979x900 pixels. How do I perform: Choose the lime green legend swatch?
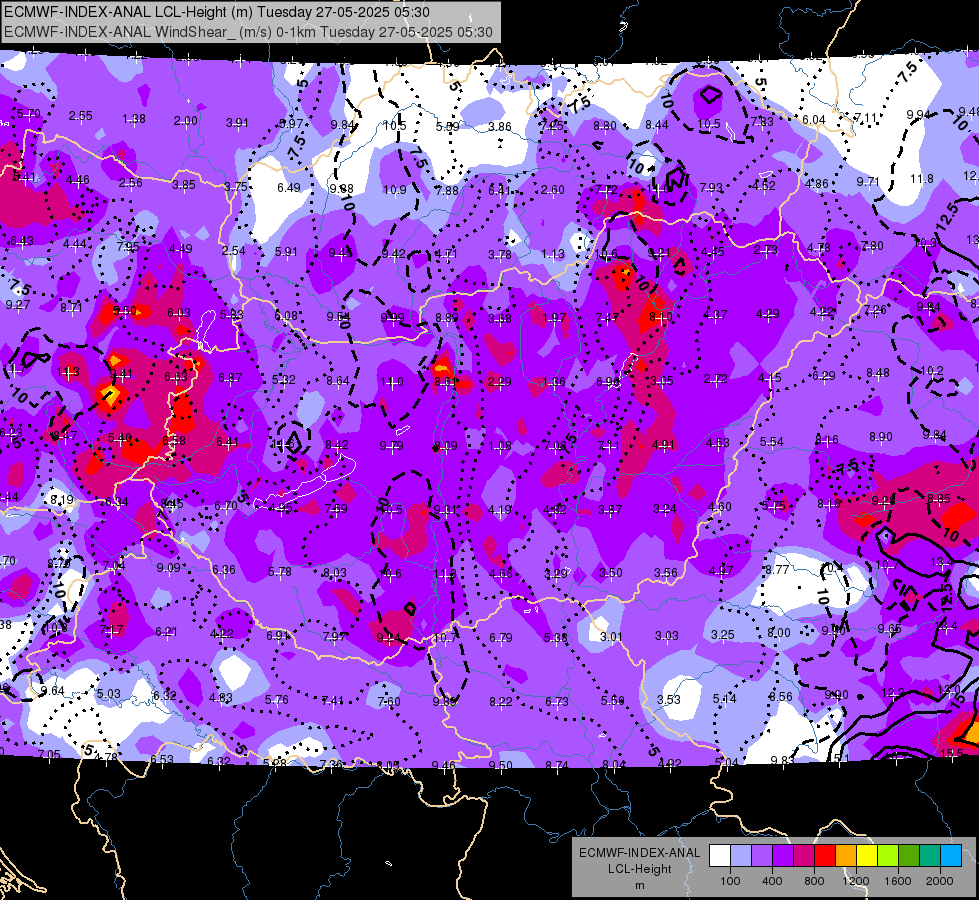tap(888, 856)
